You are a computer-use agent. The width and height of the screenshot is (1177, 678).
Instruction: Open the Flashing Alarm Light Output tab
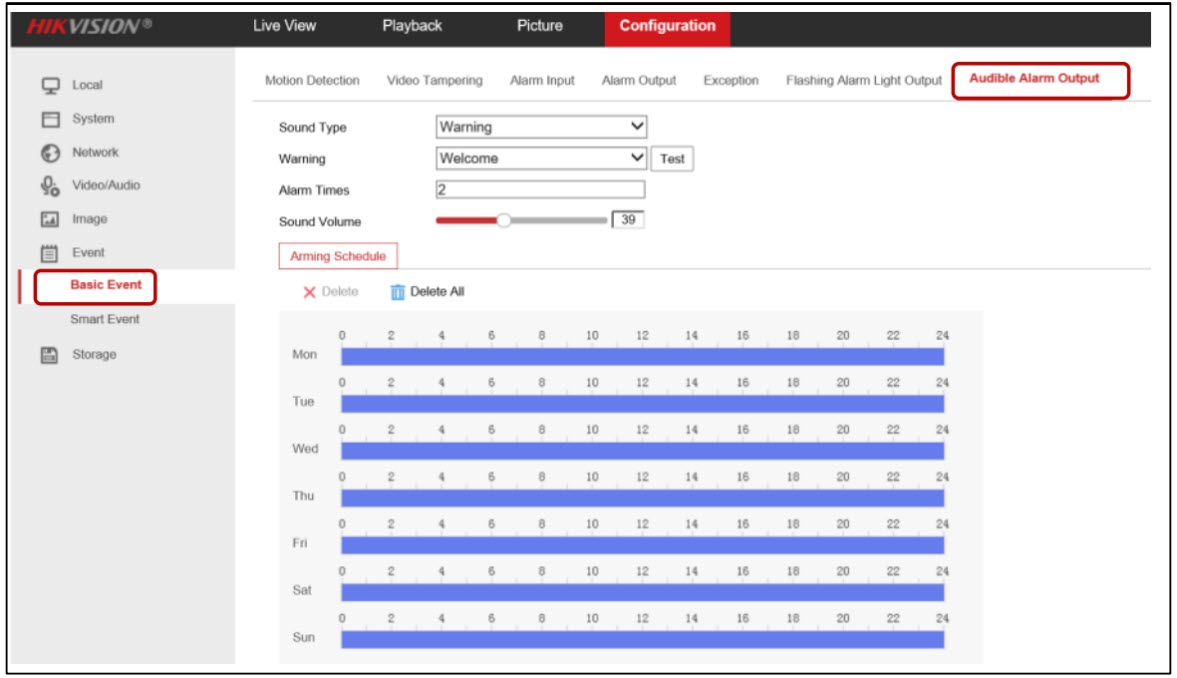[x=863, y=81]
